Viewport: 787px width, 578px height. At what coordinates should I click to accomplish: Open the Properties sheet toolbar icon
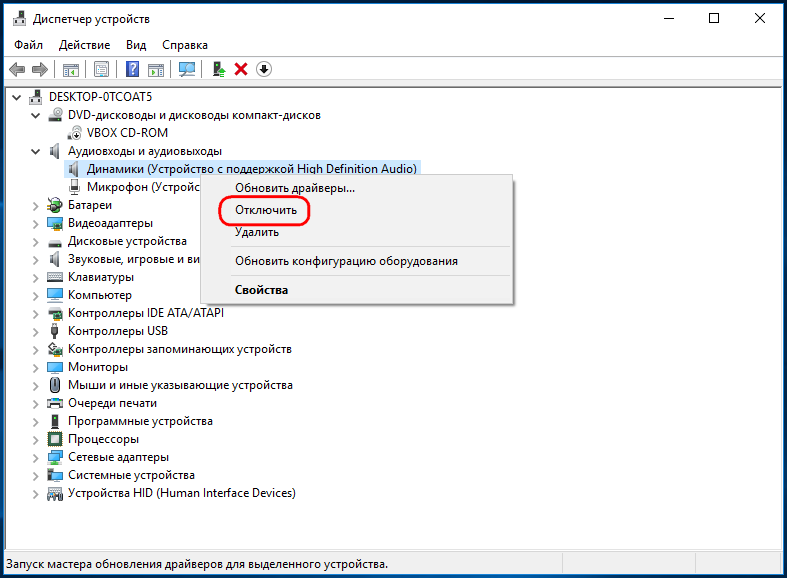click(101, 69)
